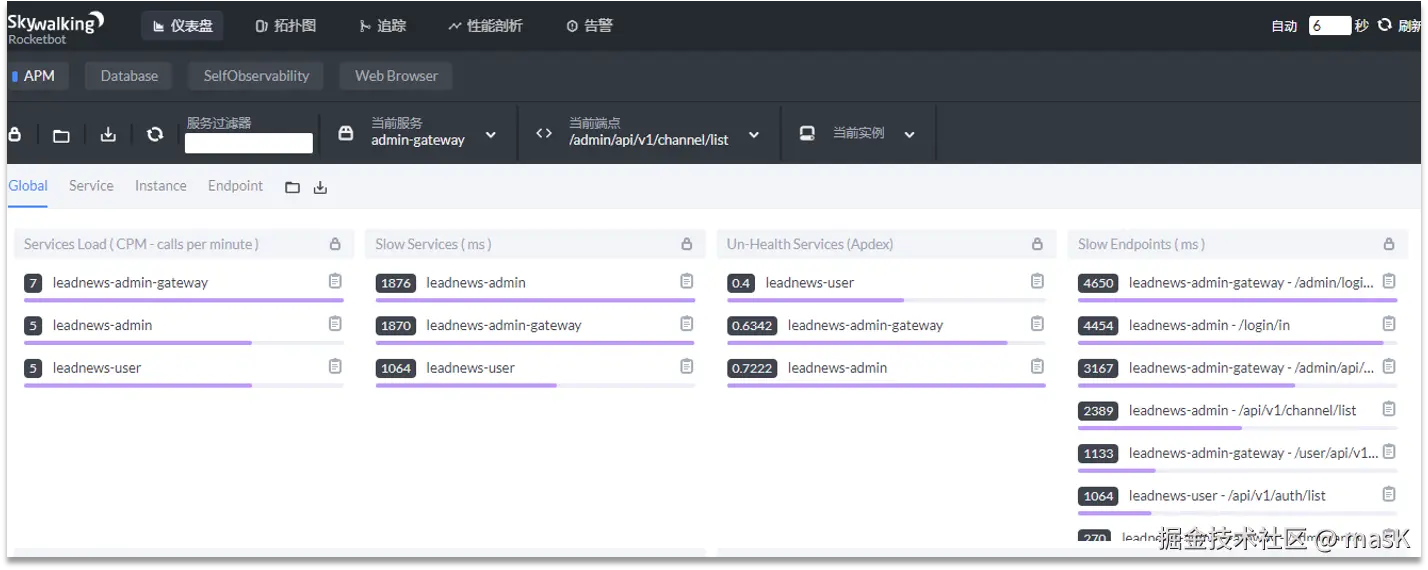Copy the 1133 ms slow endpoint entry
The width and height of the screenshot is (1428, 570).
[x=1389, y=451]
